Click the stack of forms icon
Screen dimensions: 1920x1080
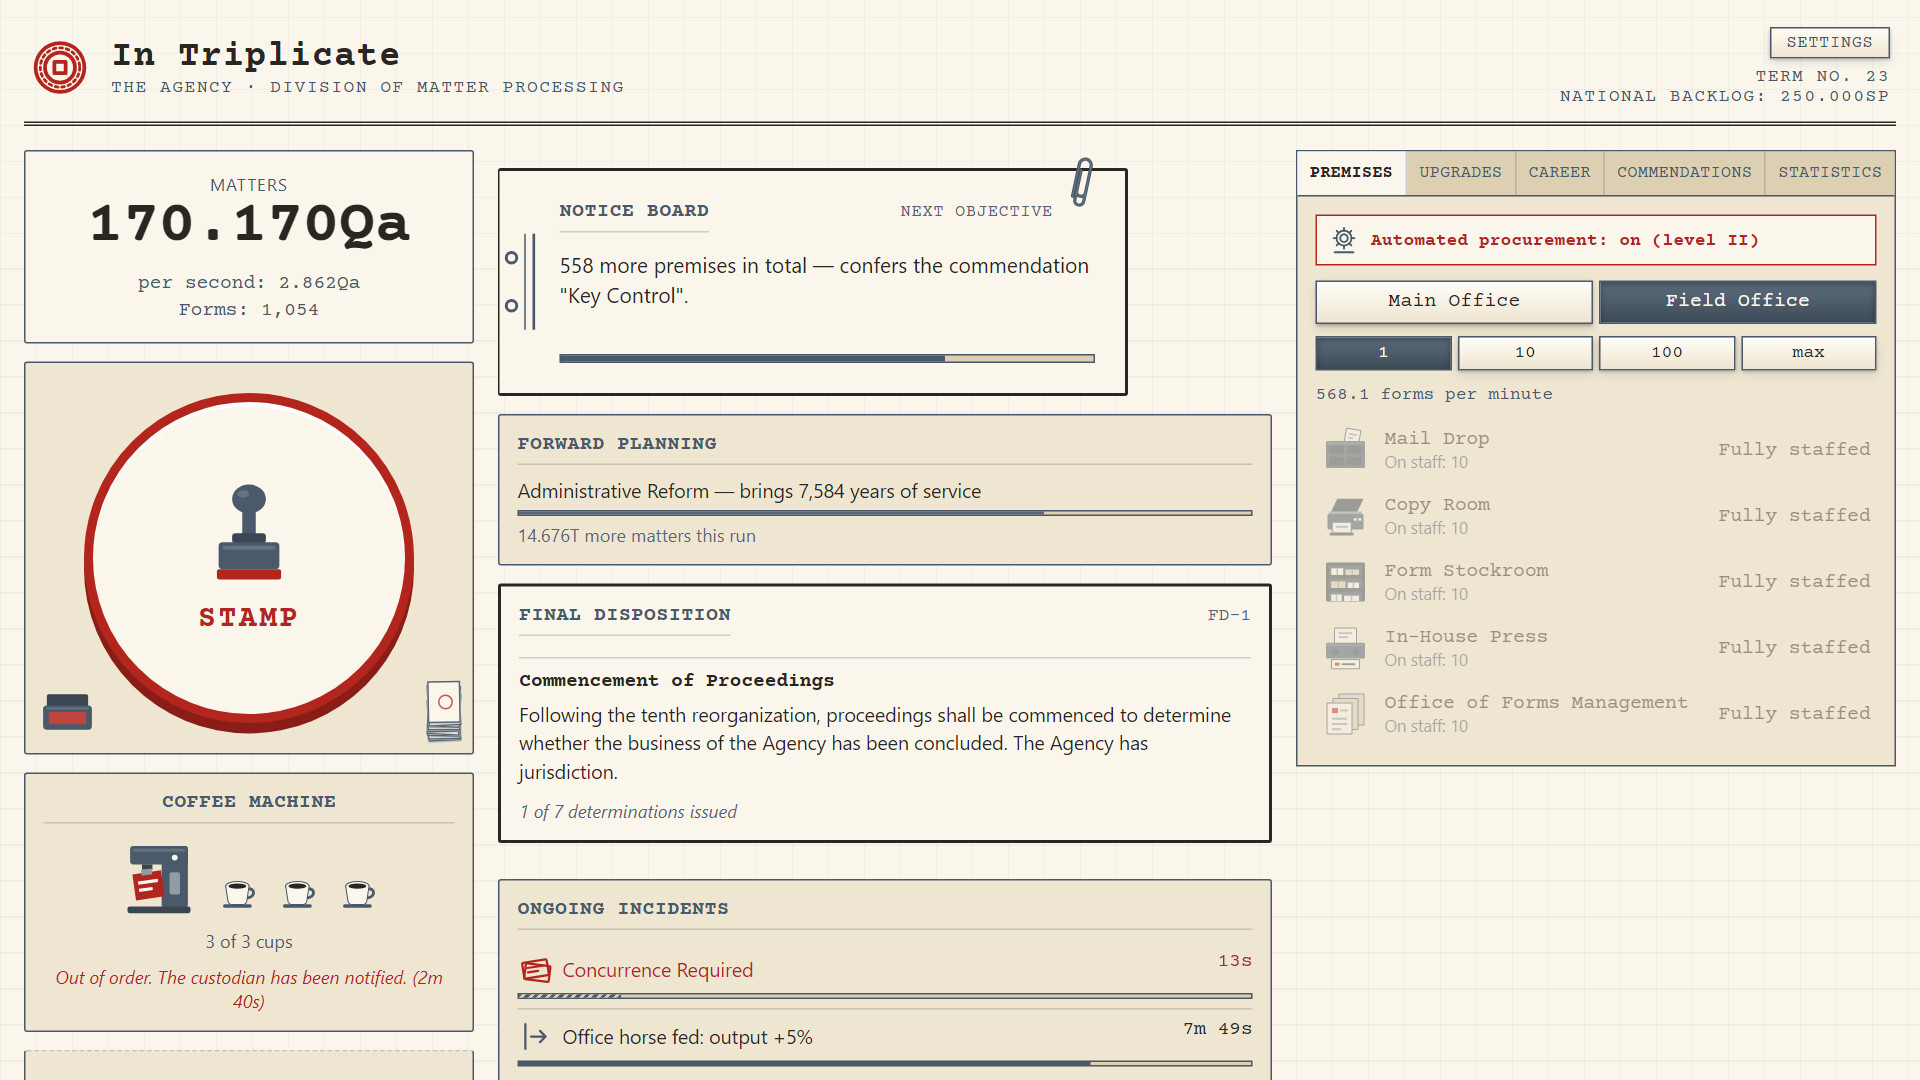click(444, 711)
